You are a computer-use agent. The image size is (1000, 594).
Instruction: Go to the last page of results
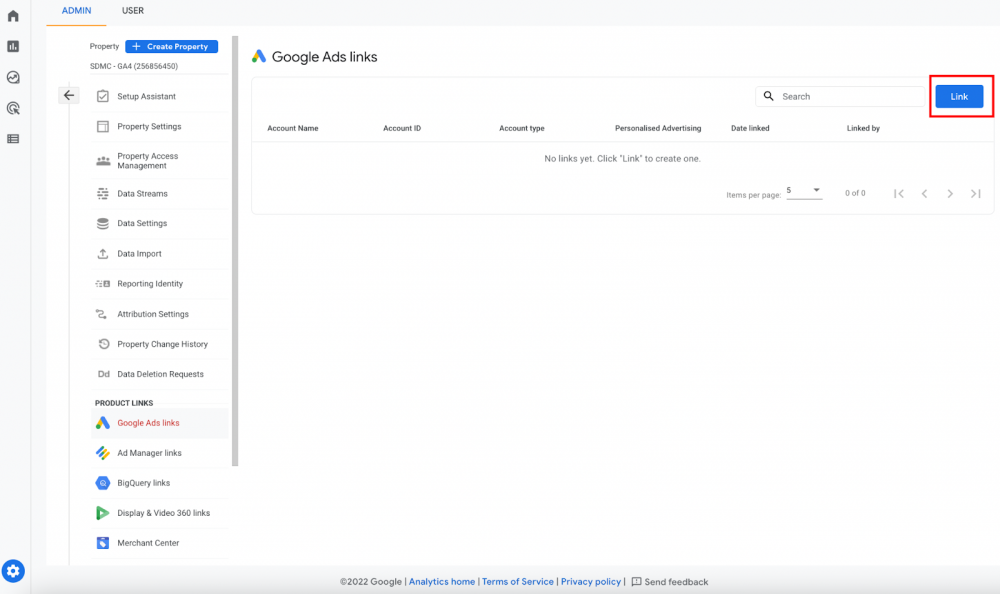point(976,193)
